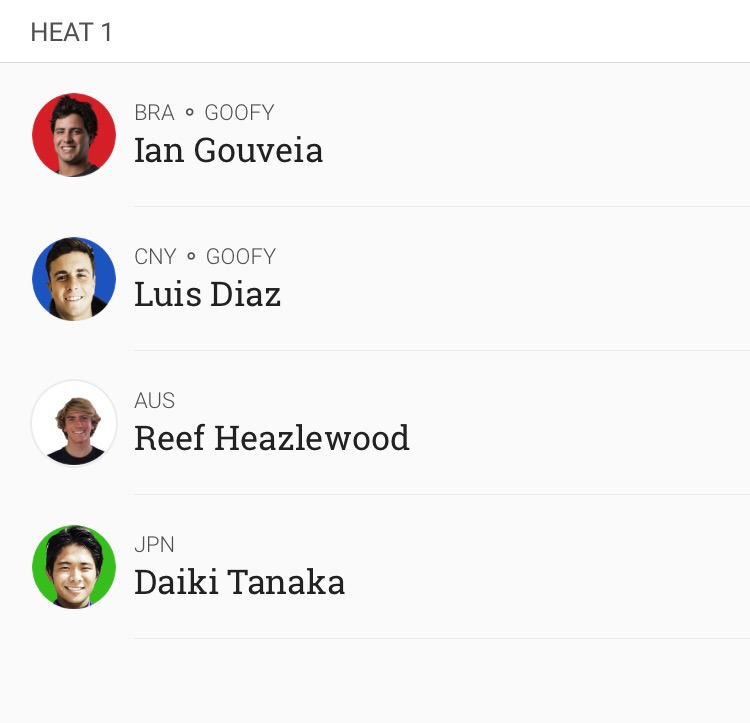The width and height of the screenshot is (750, 723).
Task: Click the JPN country code label
Action: point(154,545)
